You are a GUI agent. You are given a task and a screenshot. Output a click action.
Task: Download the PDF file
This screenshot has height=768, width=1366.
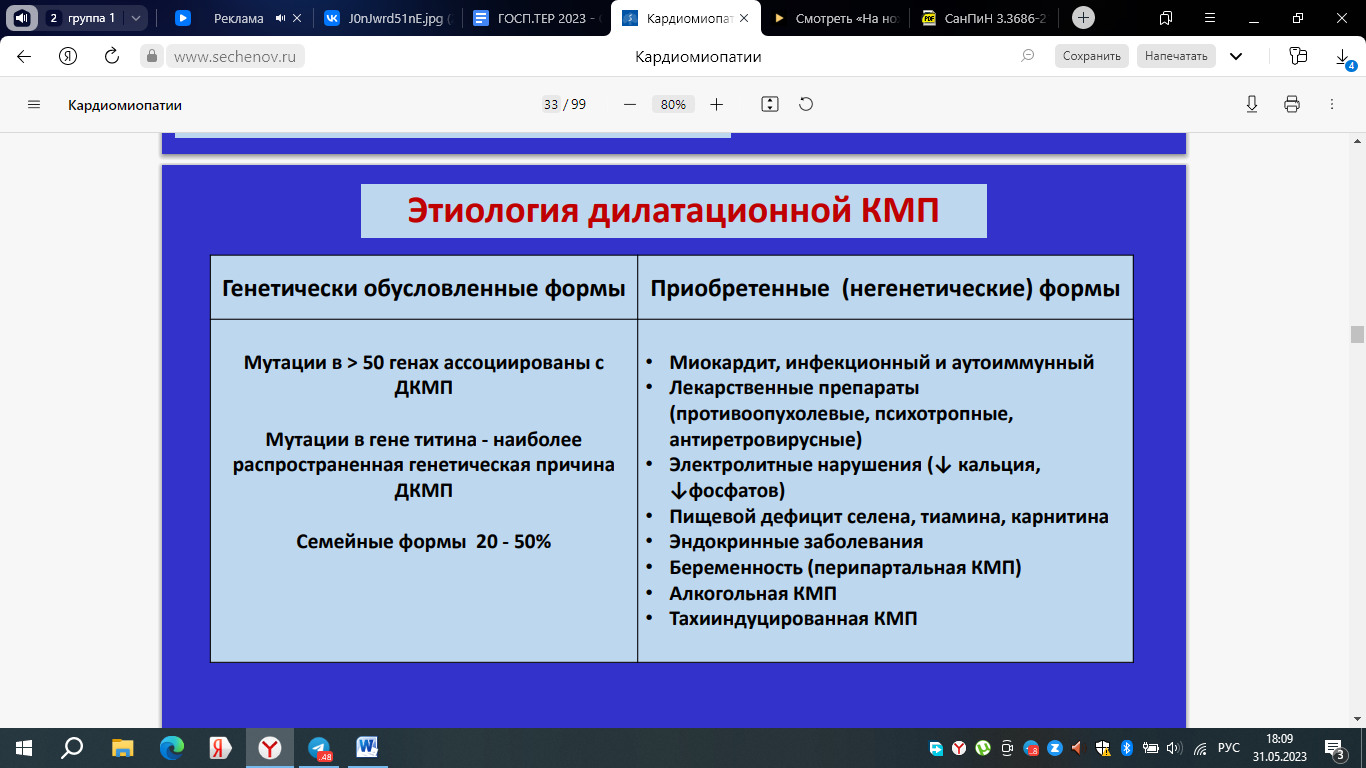click(x=1251, y=104)
